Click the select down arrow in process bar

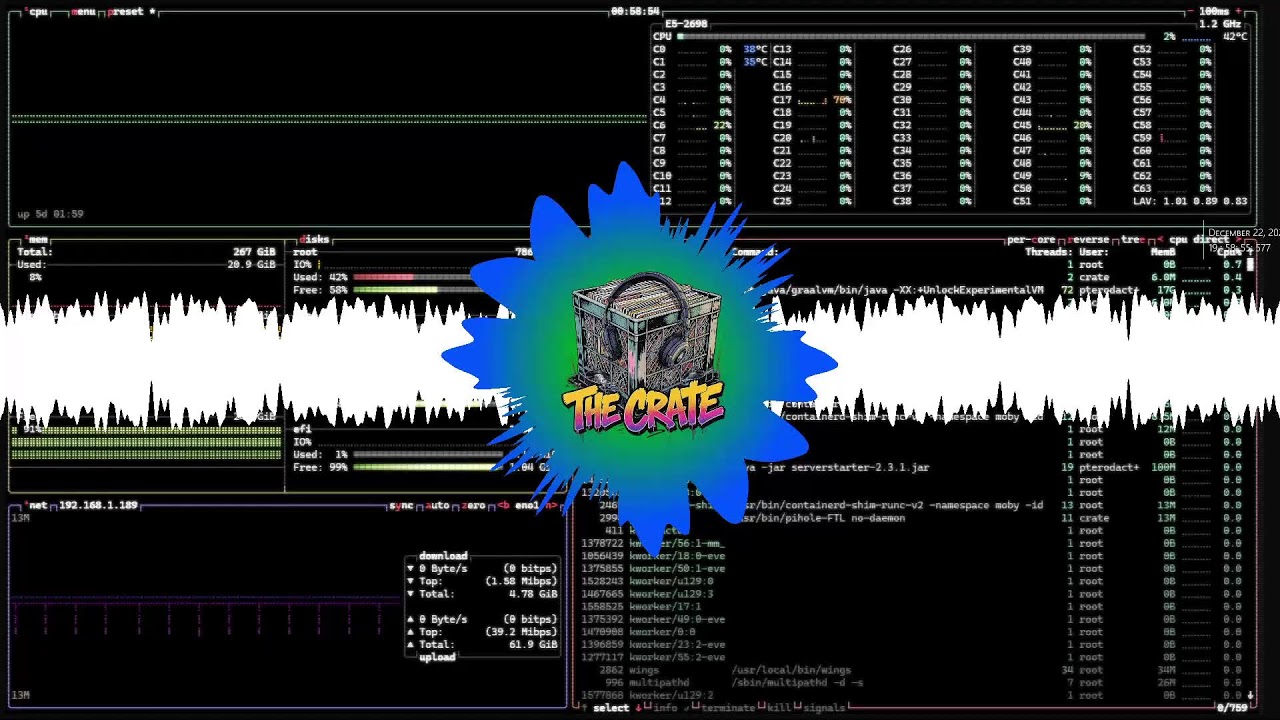tap(638, 708)
